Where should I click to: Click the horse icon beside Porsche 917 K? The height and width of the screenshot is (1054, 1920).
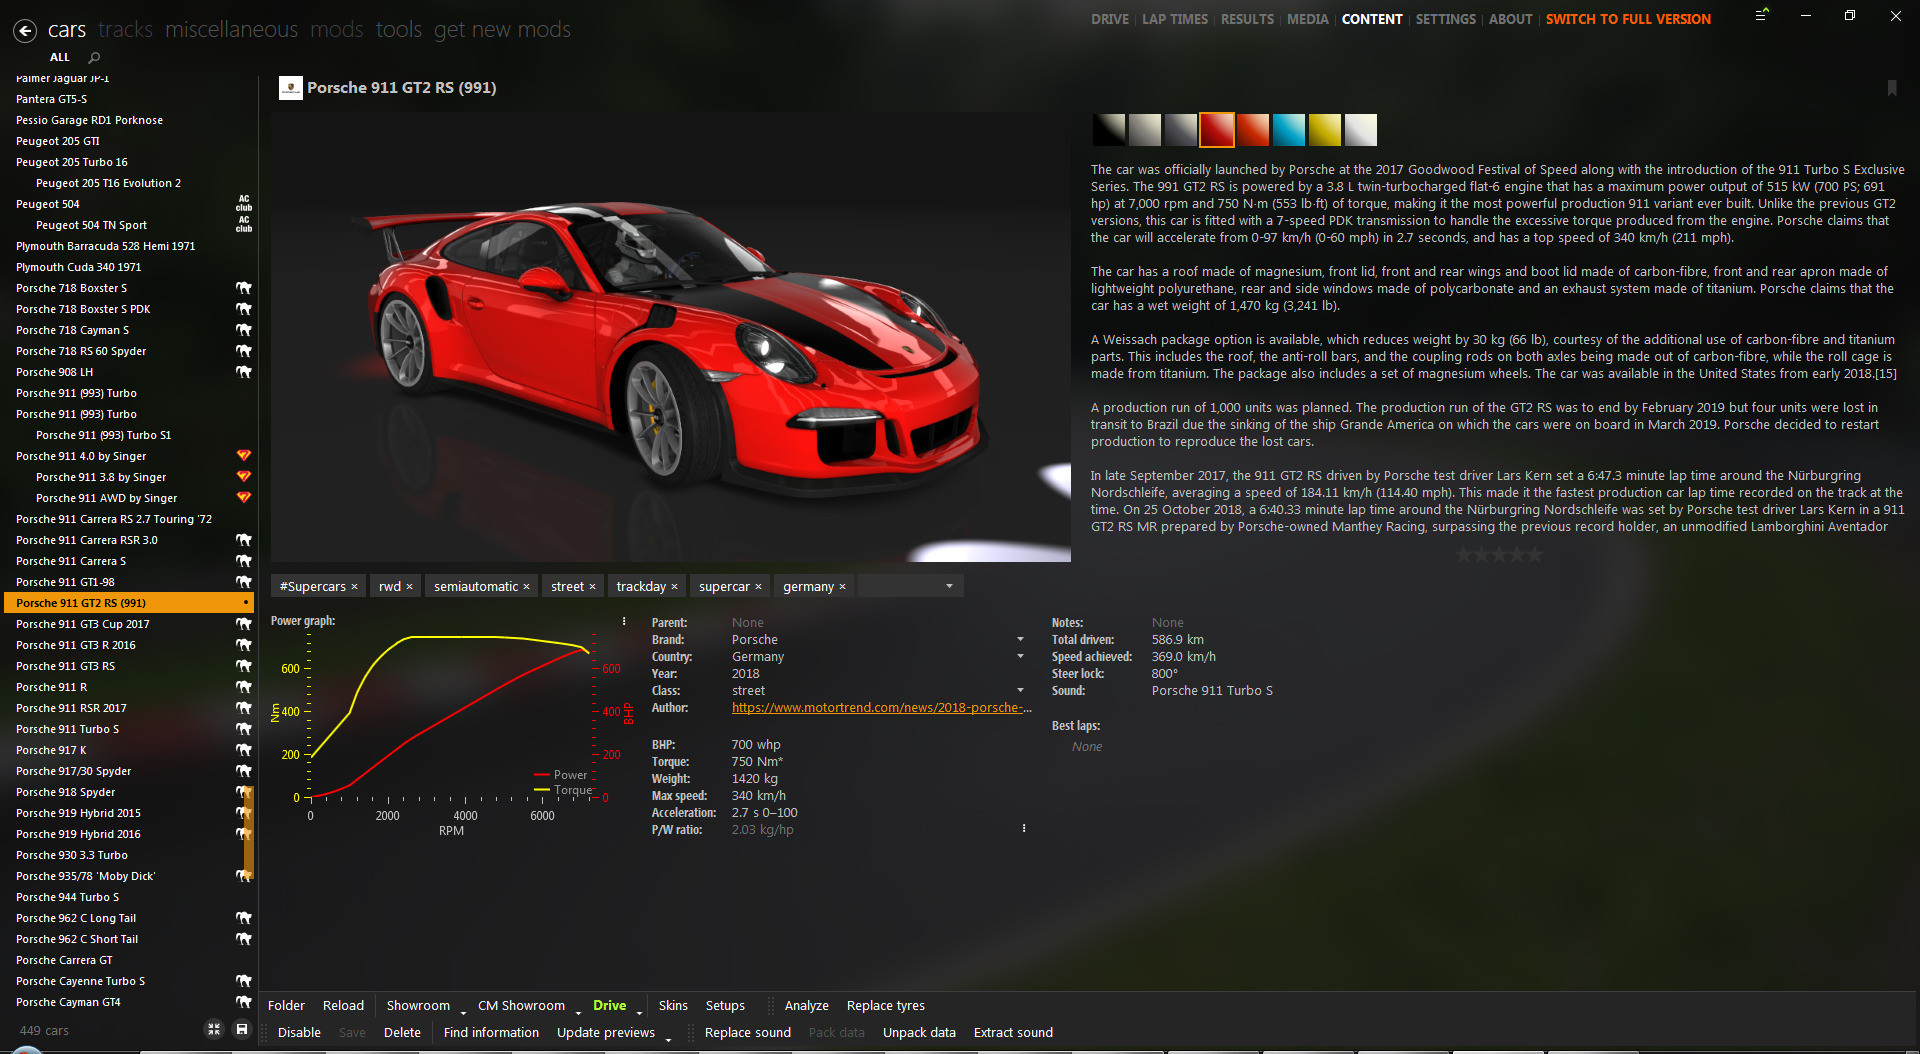[x=243, y=750]
